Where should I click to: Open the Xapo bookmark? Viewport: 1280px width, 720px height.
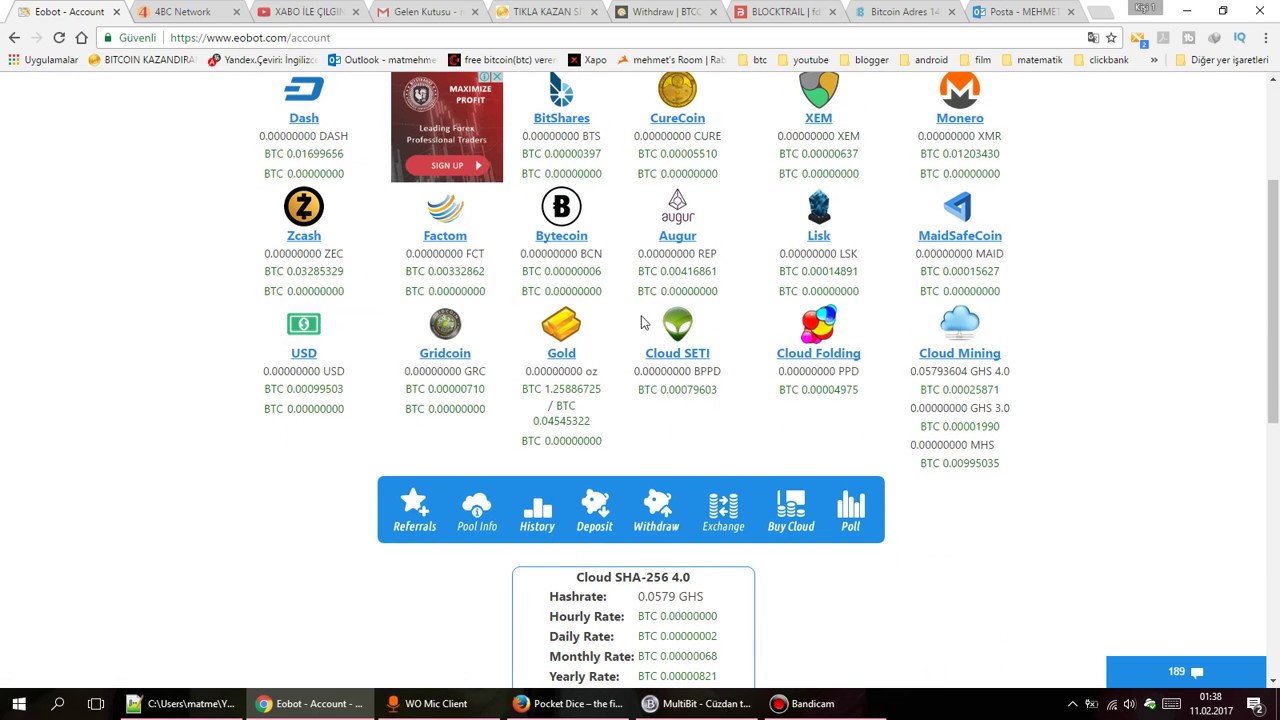tap(587, 60)
